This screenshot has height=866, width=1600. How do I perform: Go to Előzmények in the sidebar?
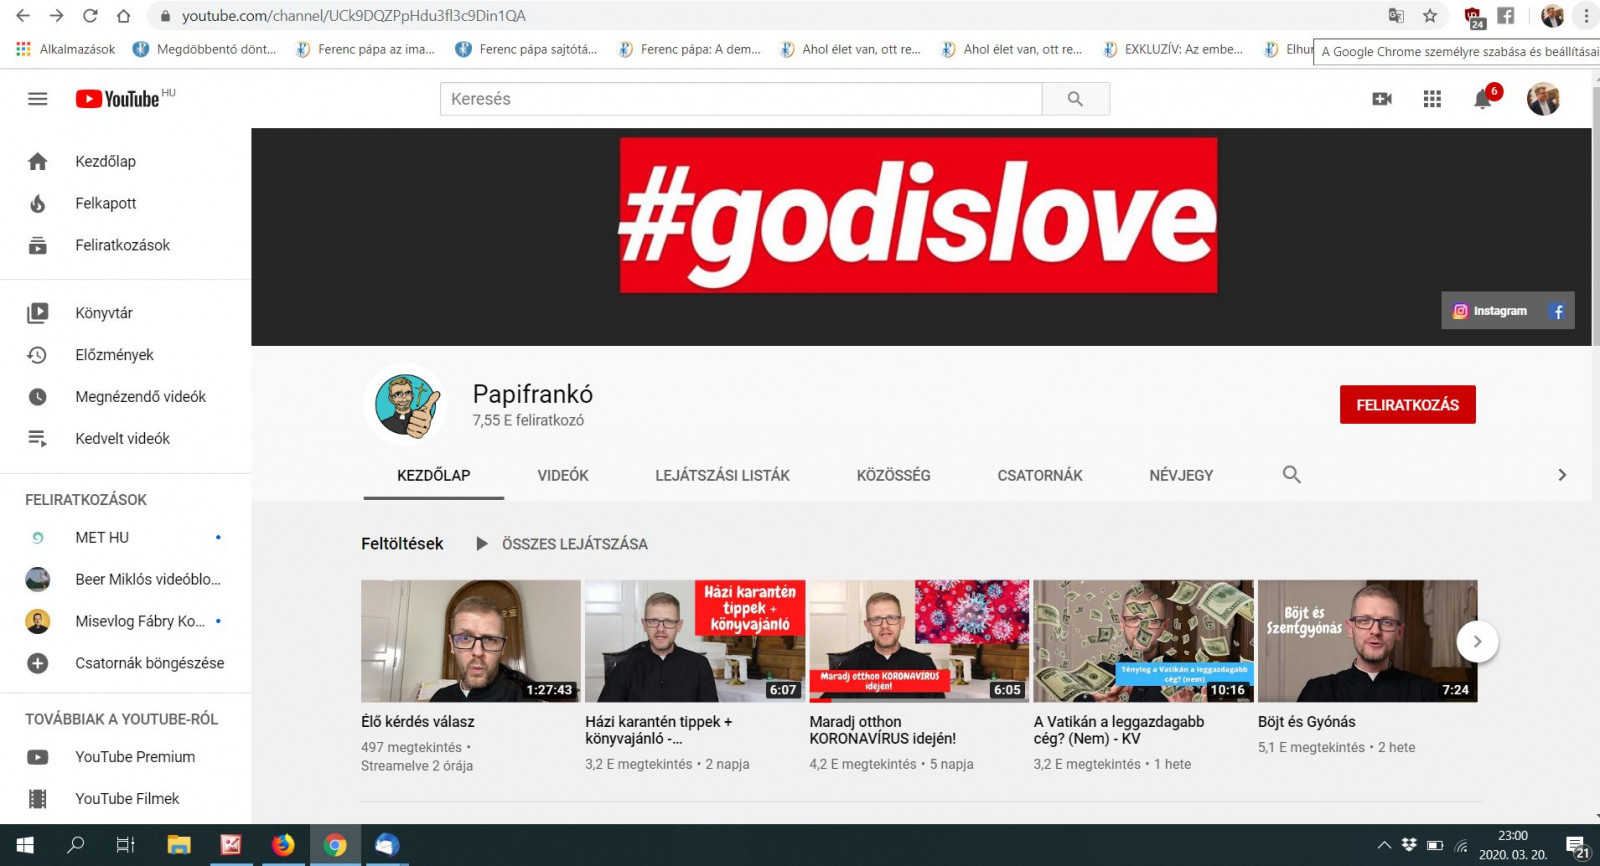(x=114, y=355)
